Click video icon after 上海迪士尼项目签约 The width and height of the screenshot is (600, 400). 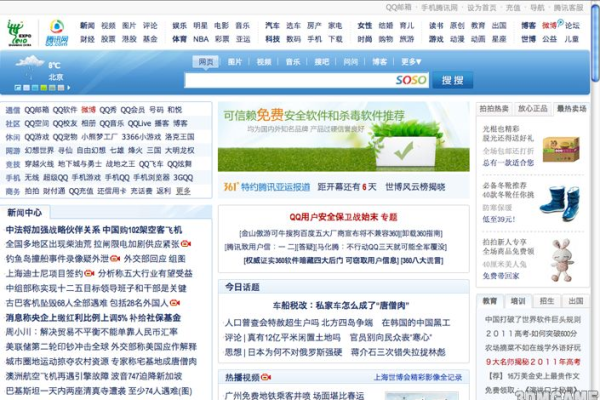89,273
